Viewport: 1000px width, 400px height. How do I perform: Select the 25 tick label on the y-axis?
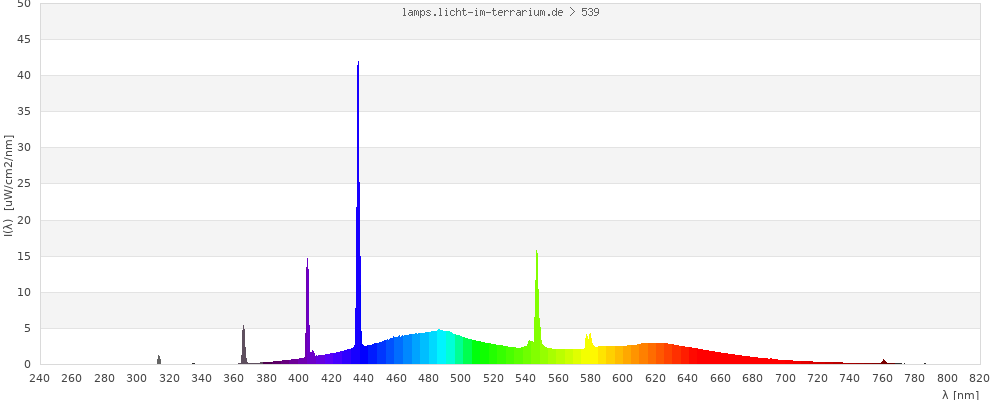point(23,184)
